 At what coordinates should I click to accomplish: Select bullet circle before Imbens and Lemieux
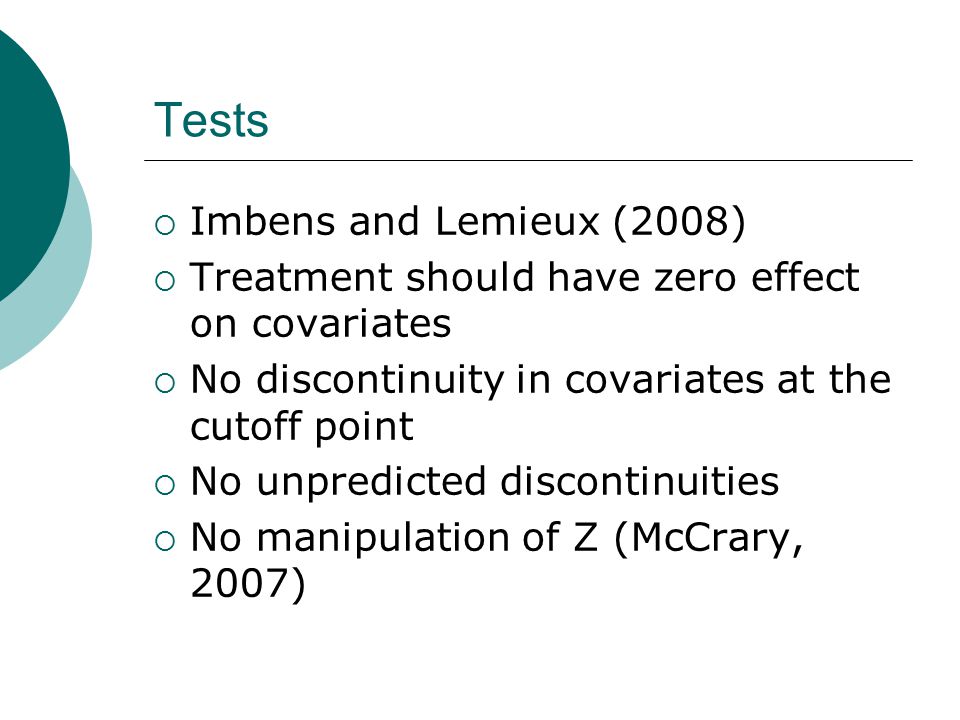coord(165,225)
